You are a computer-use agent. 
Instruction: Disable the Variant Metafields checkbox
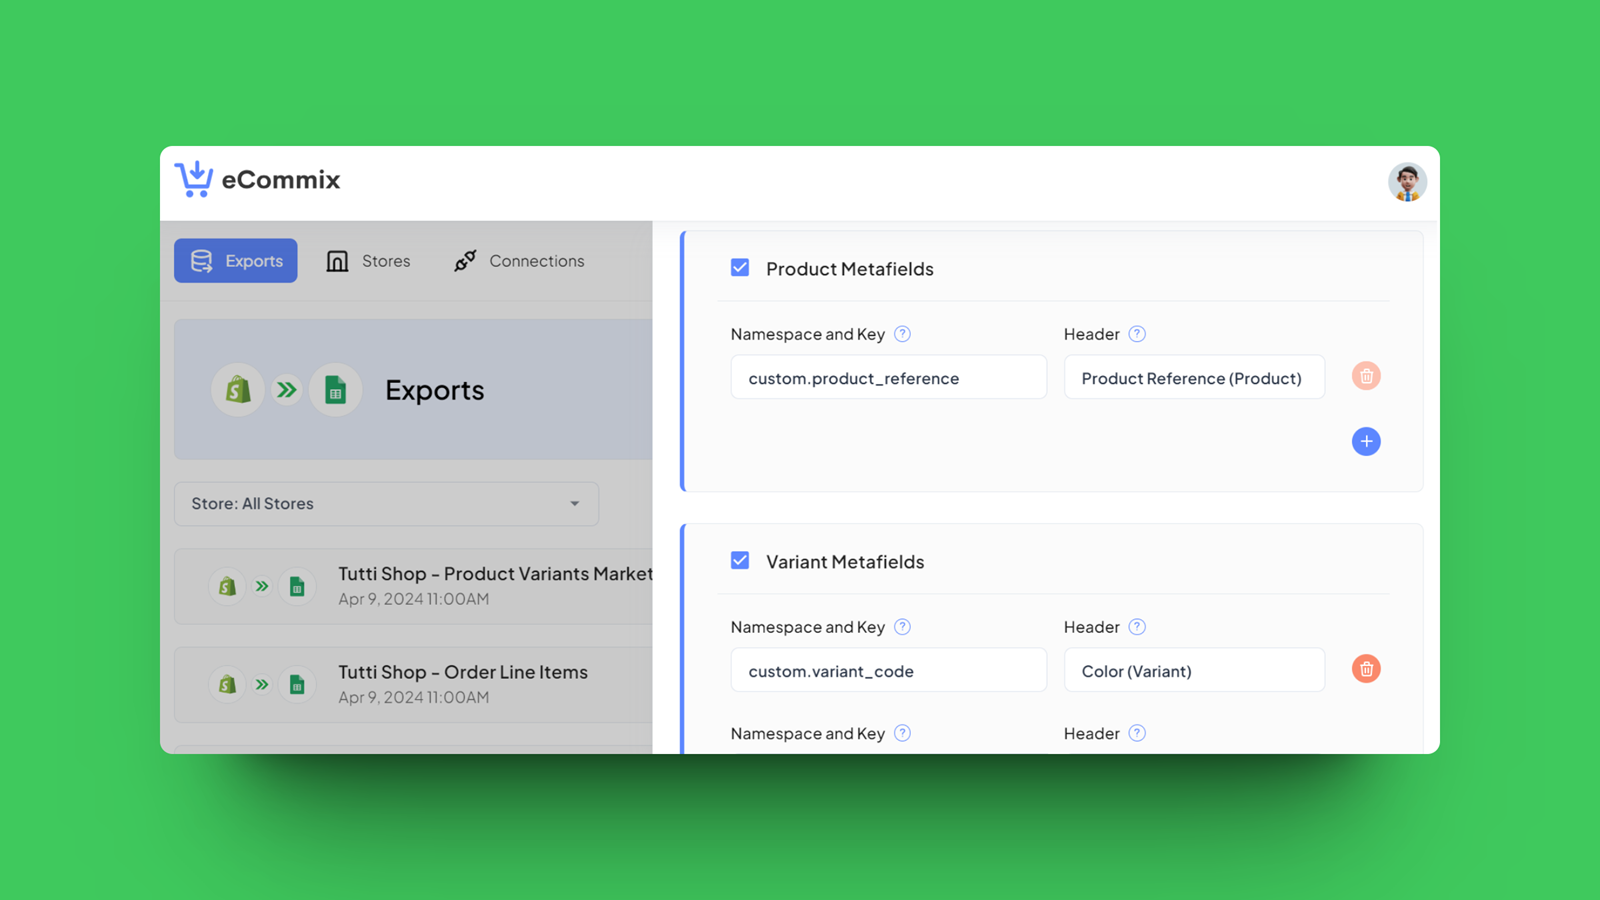coord(740,560)
